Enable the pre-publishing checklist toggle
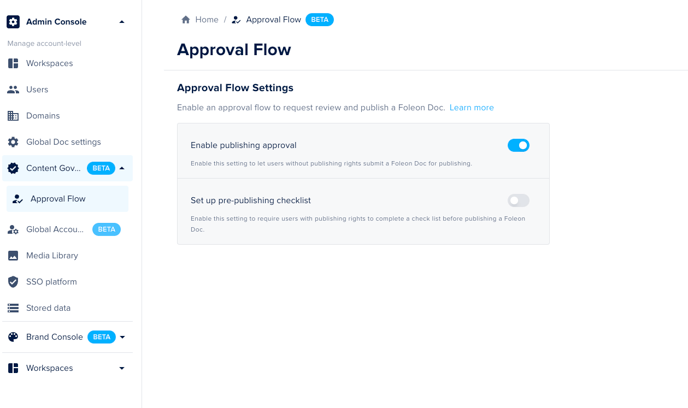Image resolution: width=688 pixels, height=408 pixels. point(518,200)
